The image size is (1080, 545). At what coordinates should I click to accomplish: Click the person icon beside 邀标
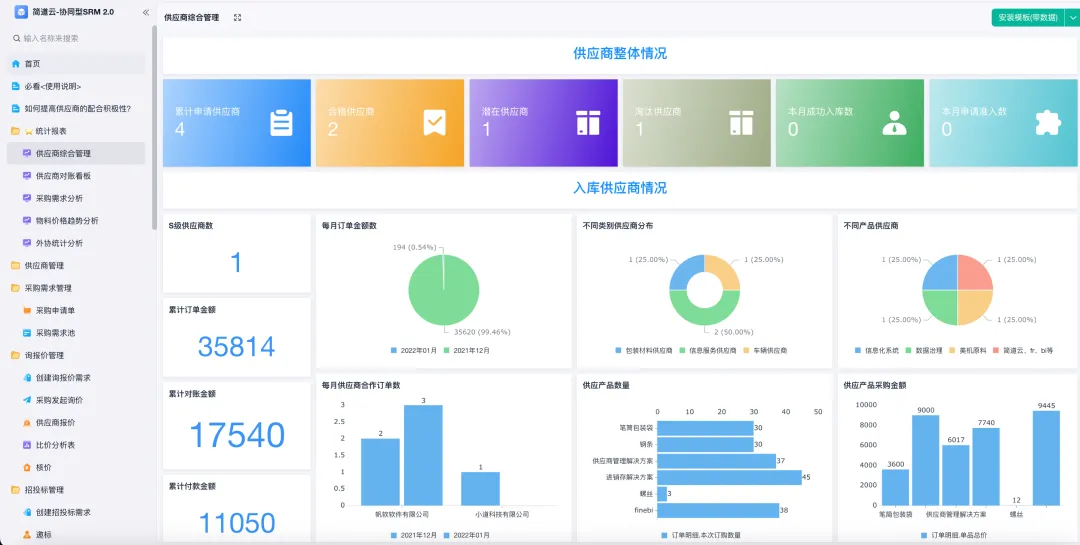pos(27,534)
